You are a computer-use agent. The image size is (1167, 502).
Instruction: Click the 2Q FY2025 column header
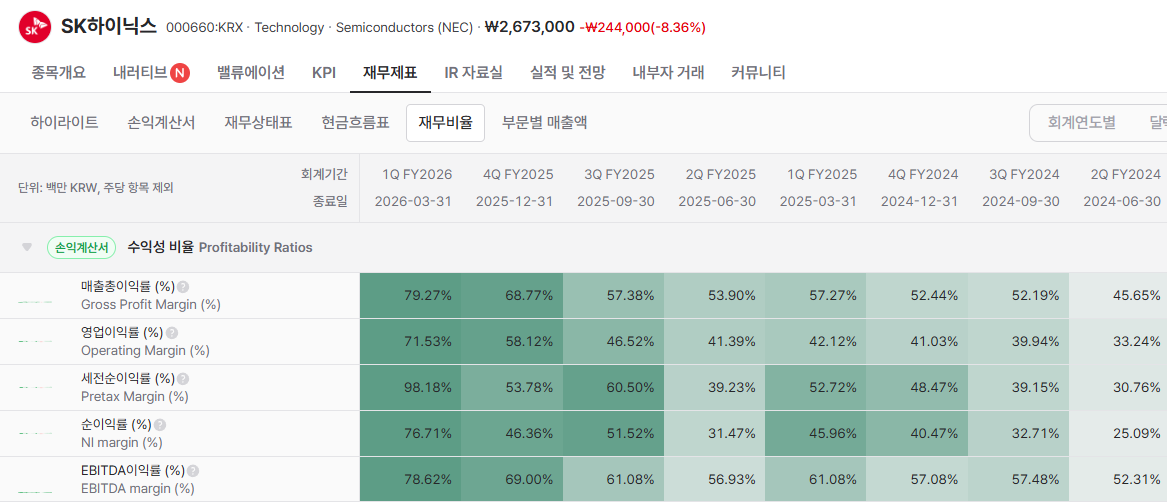pos(720,175)
